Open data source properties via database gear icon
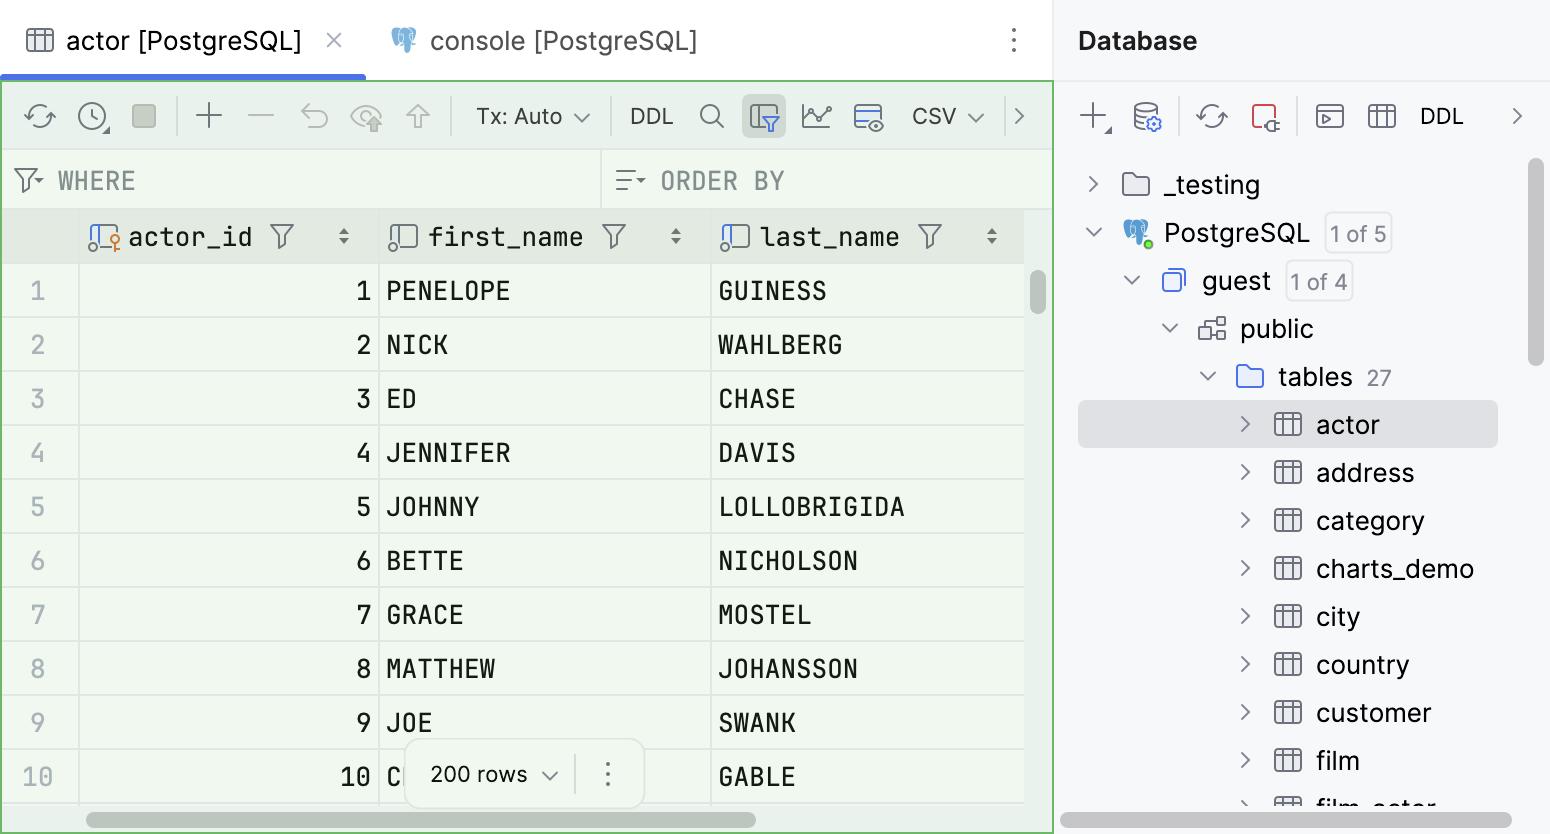1550x834 pixels. coord(1148,116)
